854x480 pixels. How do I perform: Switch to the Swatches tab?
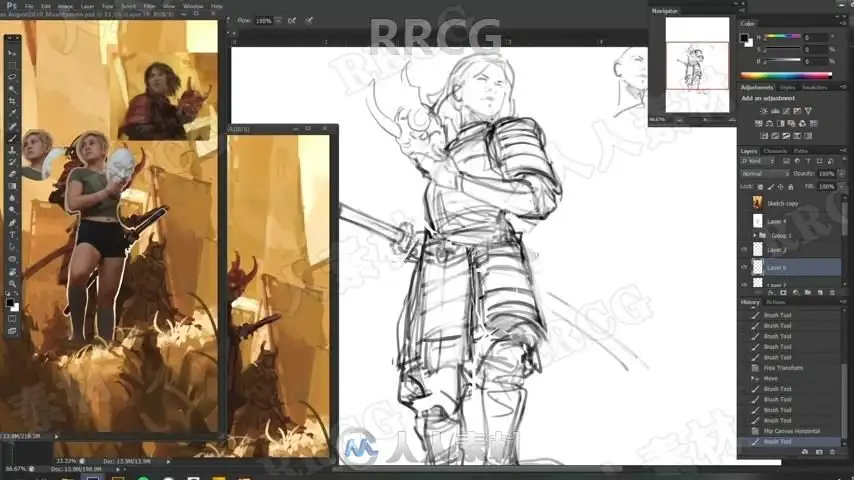(x=814, y=87)
